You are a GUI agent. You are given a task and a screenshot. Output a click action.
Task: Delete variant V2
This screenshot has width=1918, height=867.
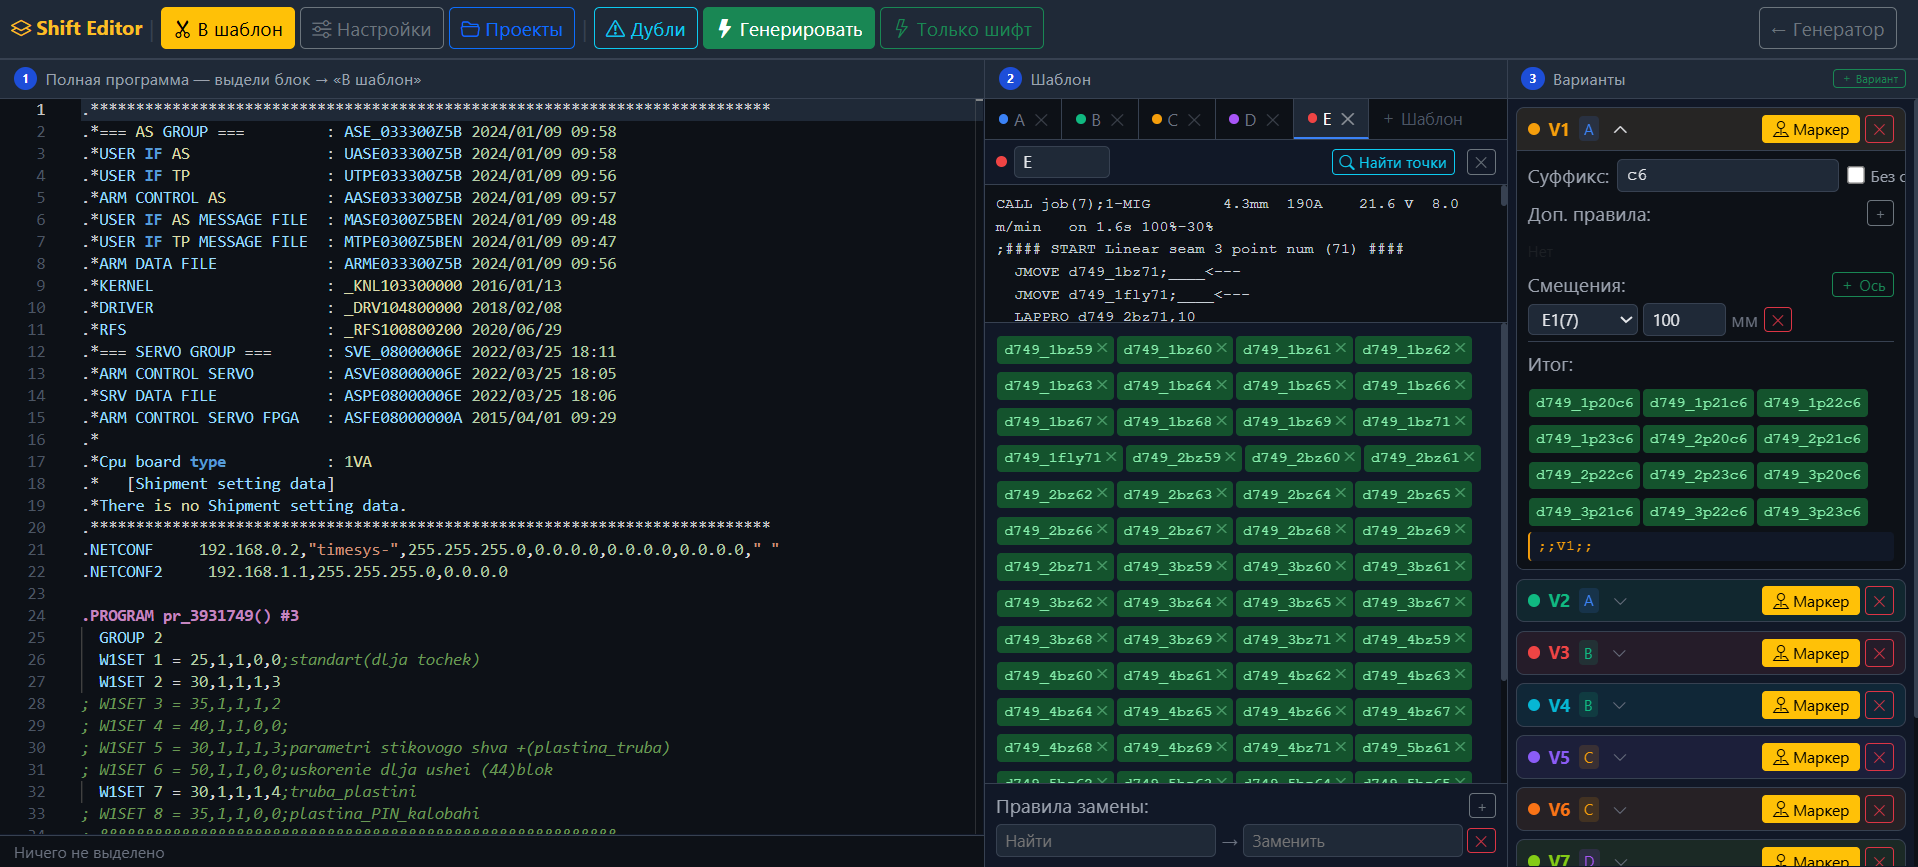point(1880,601)
